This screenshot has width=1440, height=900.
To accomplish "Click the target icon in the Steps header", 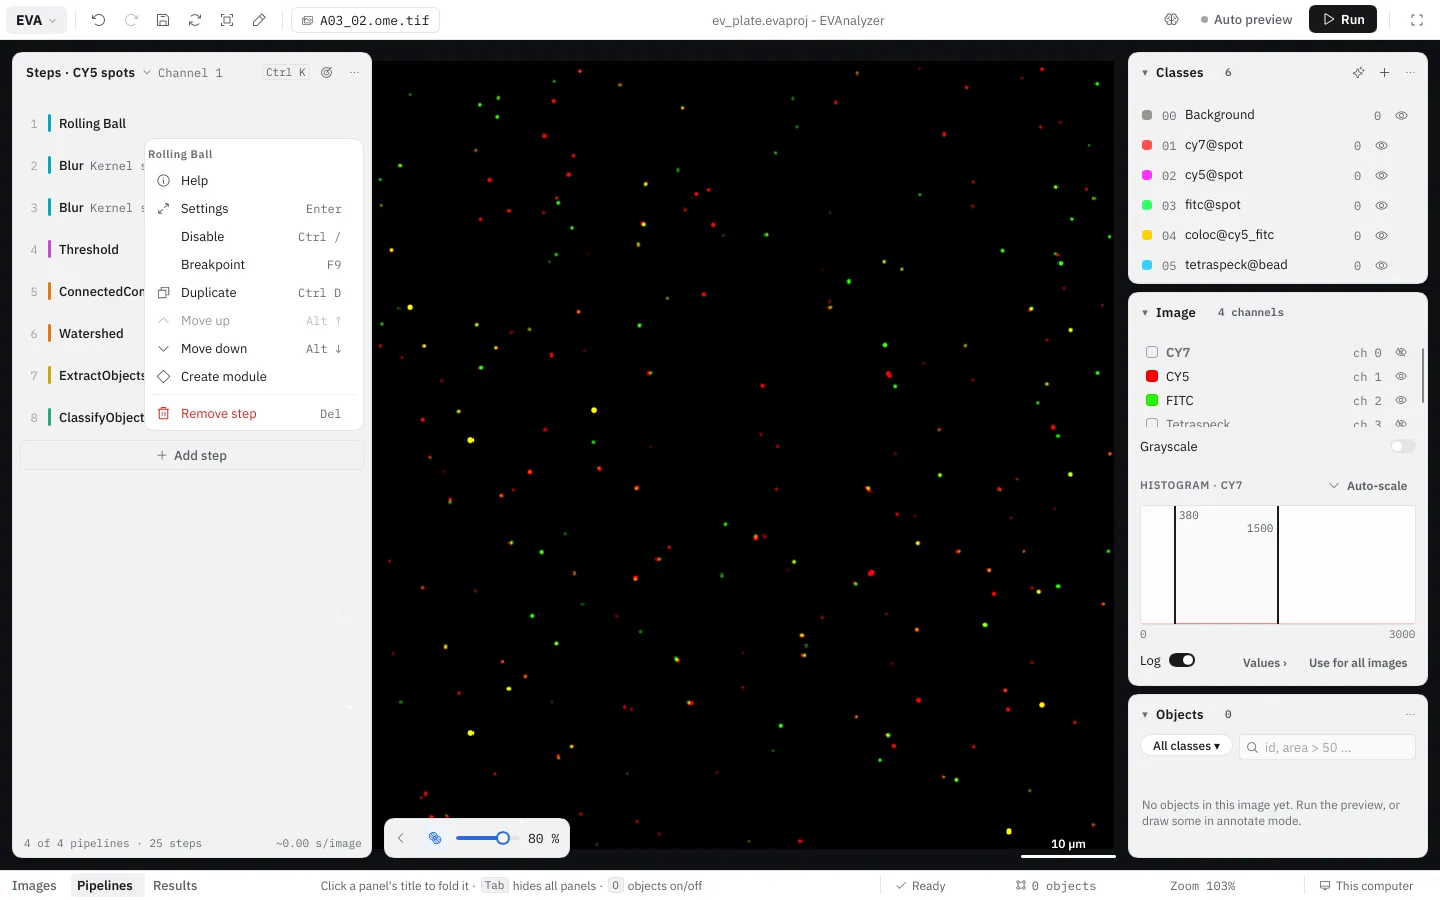I will click(x=327, y=73).
